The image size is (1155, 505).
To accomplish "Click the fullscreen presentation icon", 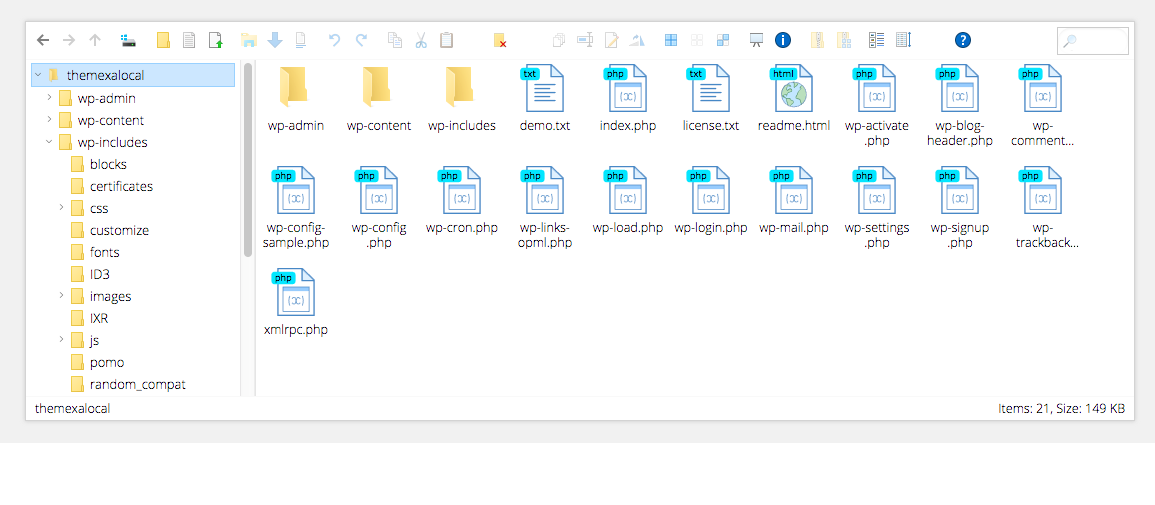I will [756, 40].
